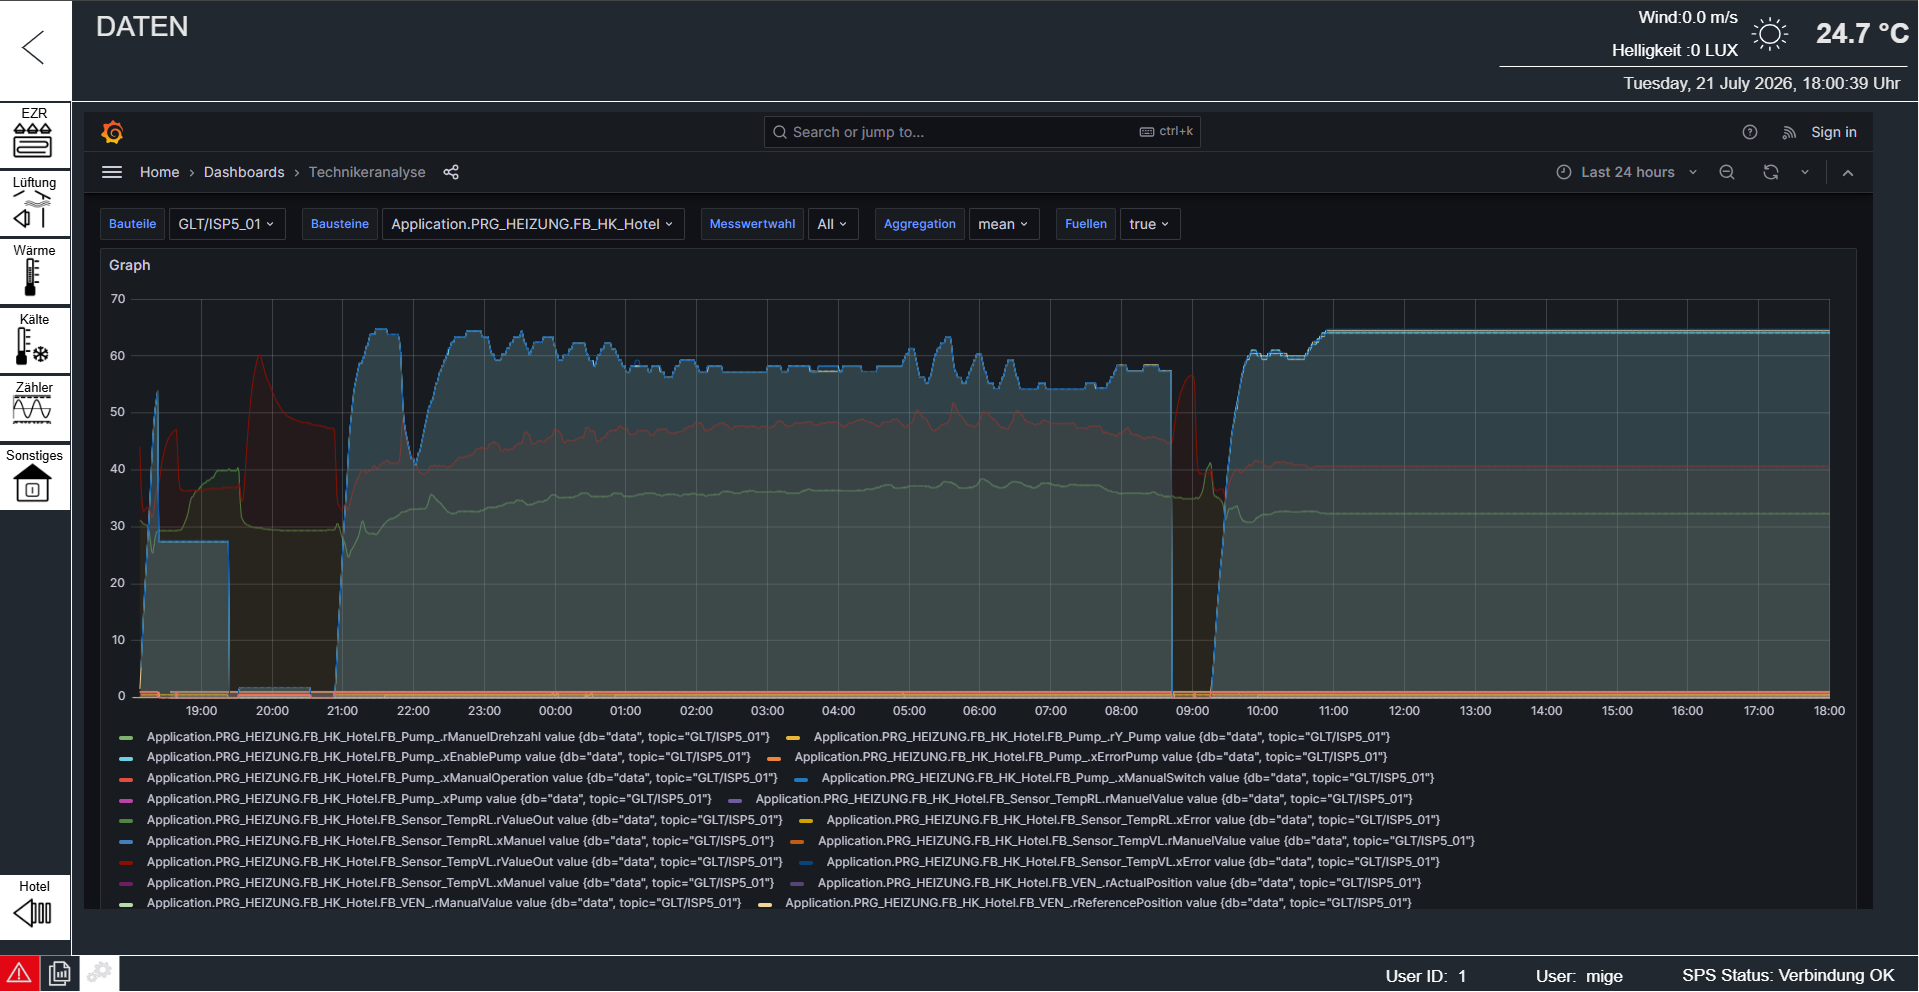The image size is (1919, 992).
Task: Toggle FB_Sensor_TempRL.rManuelValue series in legend
Action: pos(1084,799)
